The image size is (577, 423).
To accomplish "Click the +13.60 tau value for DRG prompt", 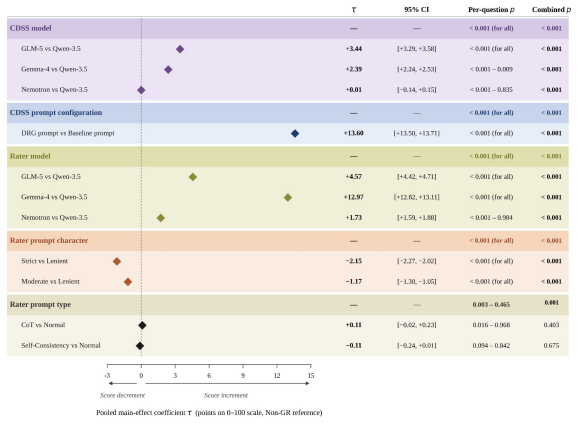I will tap(354, 133).
